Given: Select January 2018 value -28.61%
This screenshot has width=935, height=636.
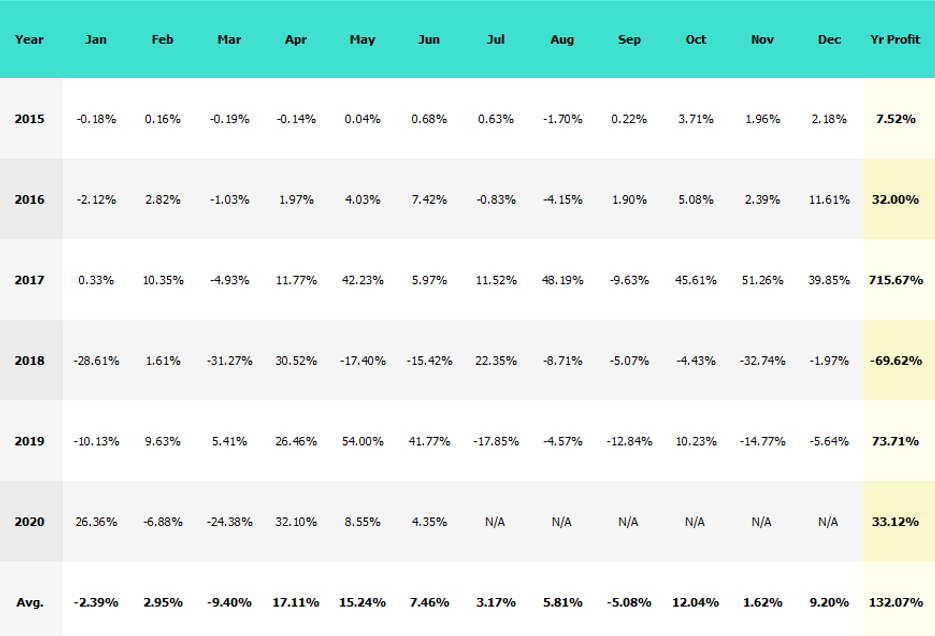Looking at the screenshot, I should (96, 361).
